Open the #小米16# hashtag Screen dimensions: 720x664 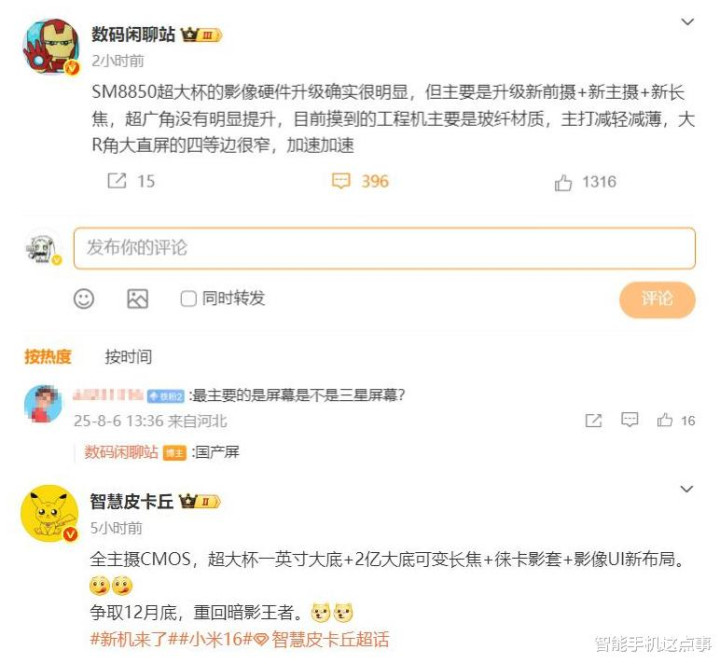[x=211, y=639]
